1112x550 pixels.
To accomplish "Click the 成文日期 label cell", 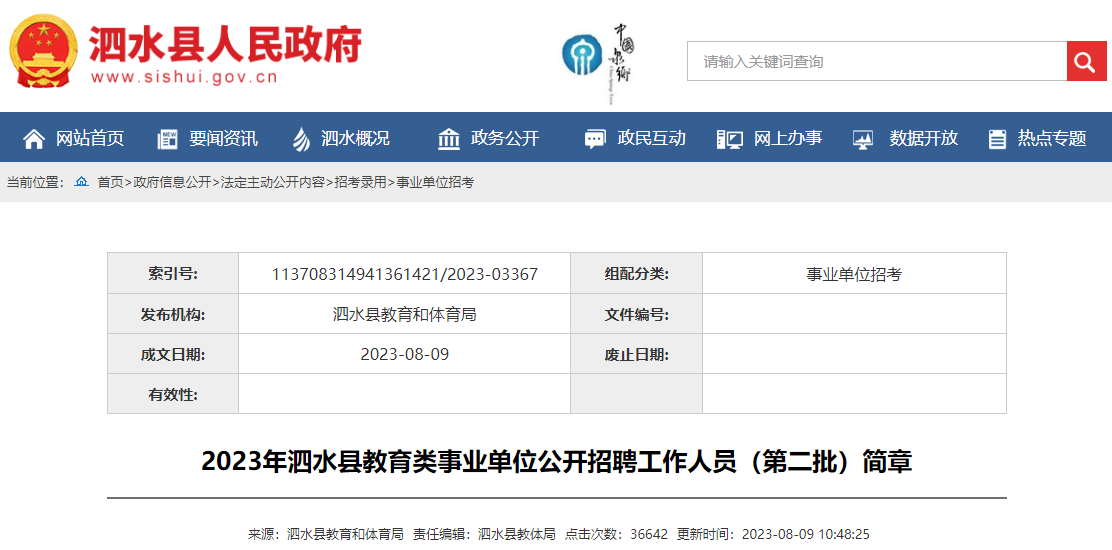I will (x=173, y=354).
